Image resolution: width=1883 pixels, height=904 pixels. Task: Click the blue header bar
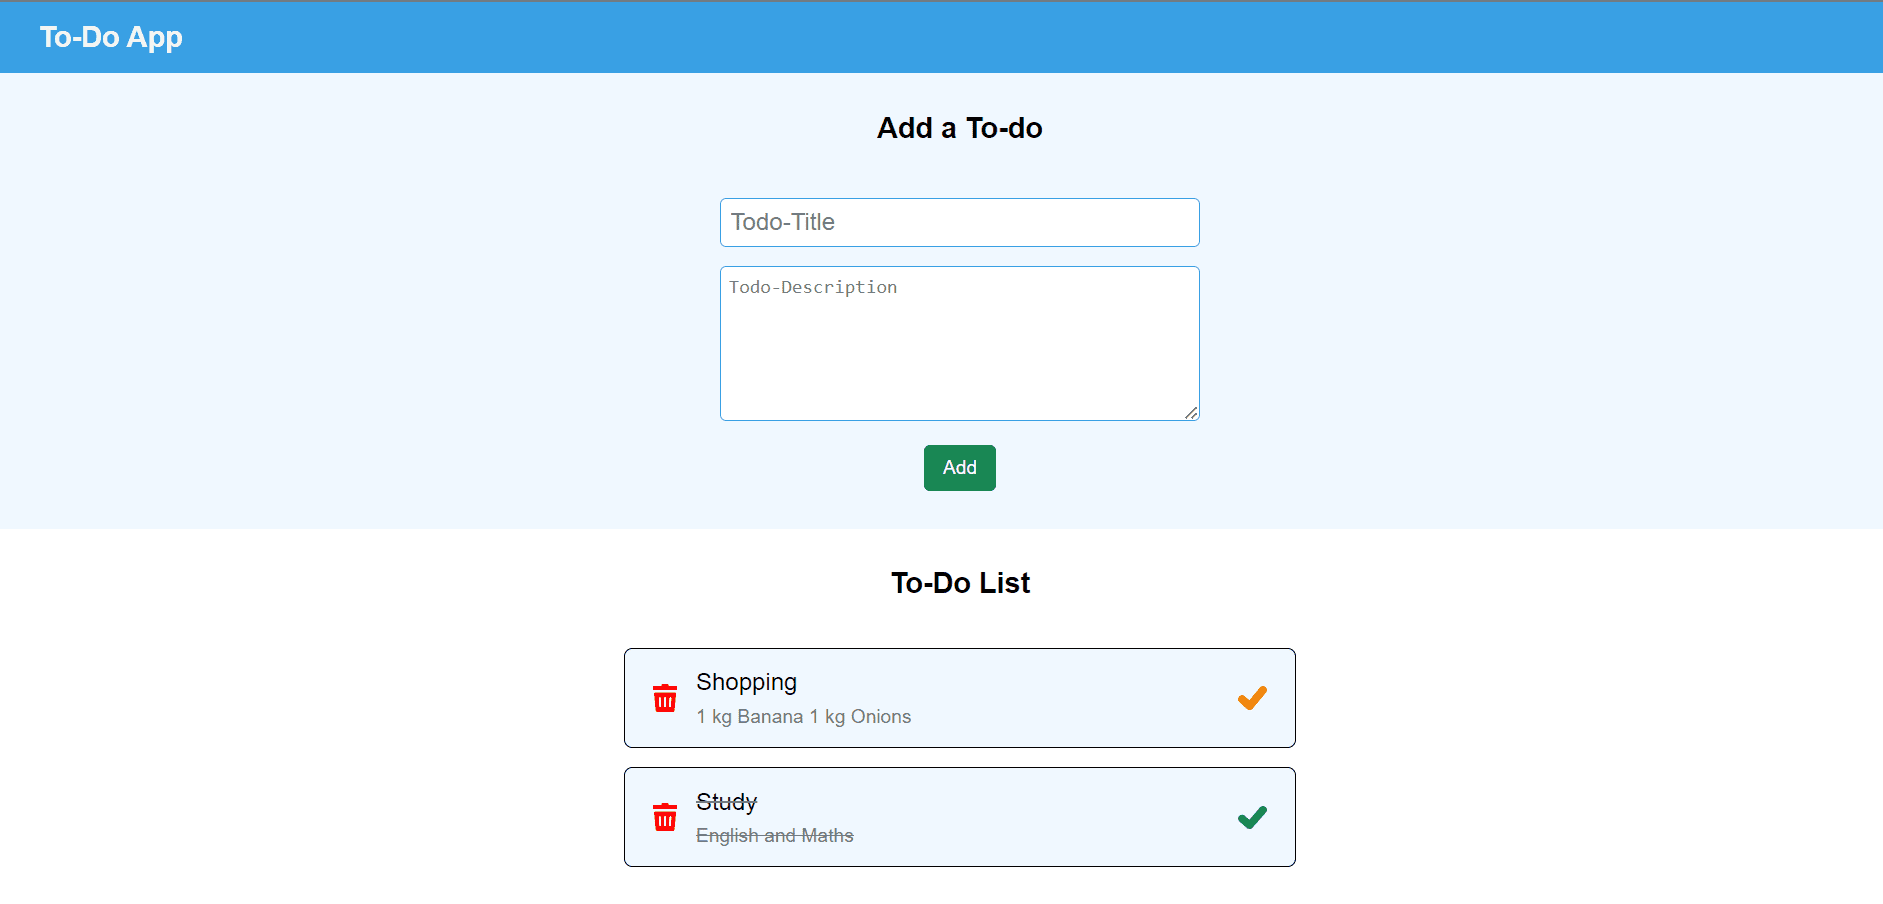[1000, 37]
